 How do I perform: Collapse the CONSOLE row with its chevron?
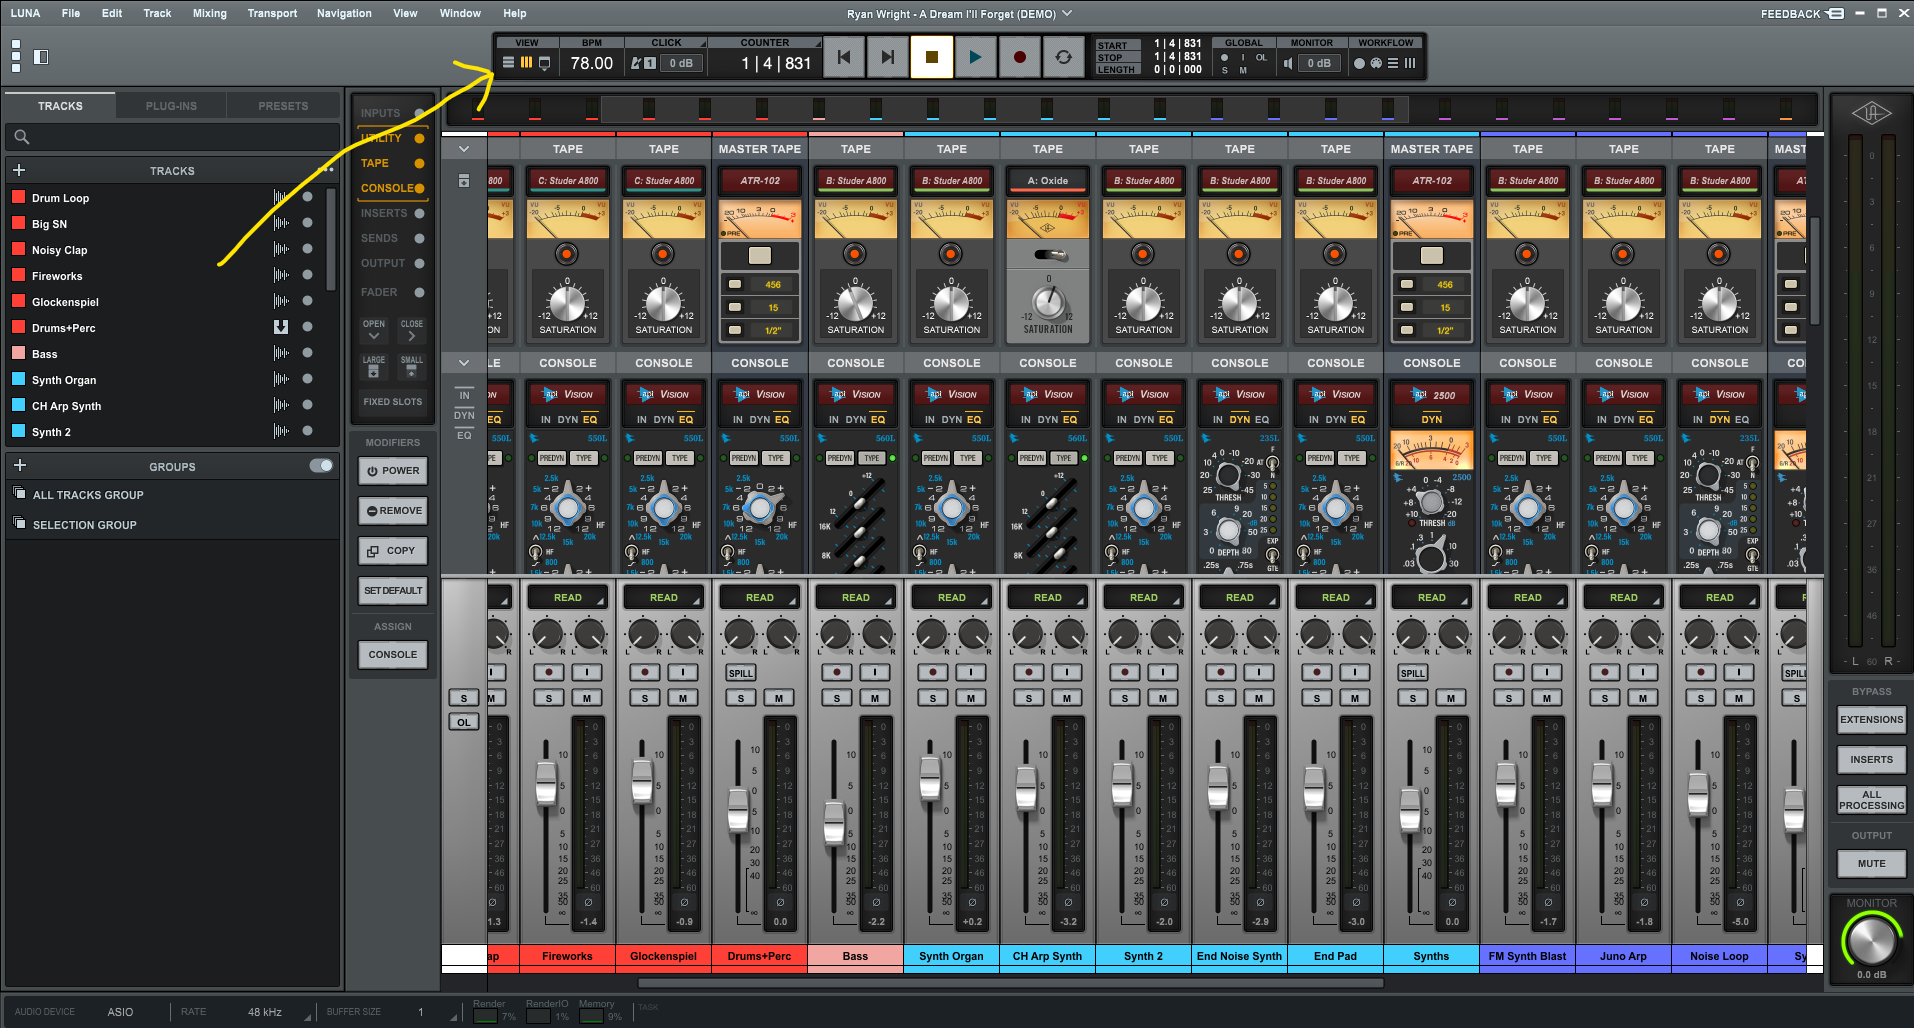click(x=464, y=363)
